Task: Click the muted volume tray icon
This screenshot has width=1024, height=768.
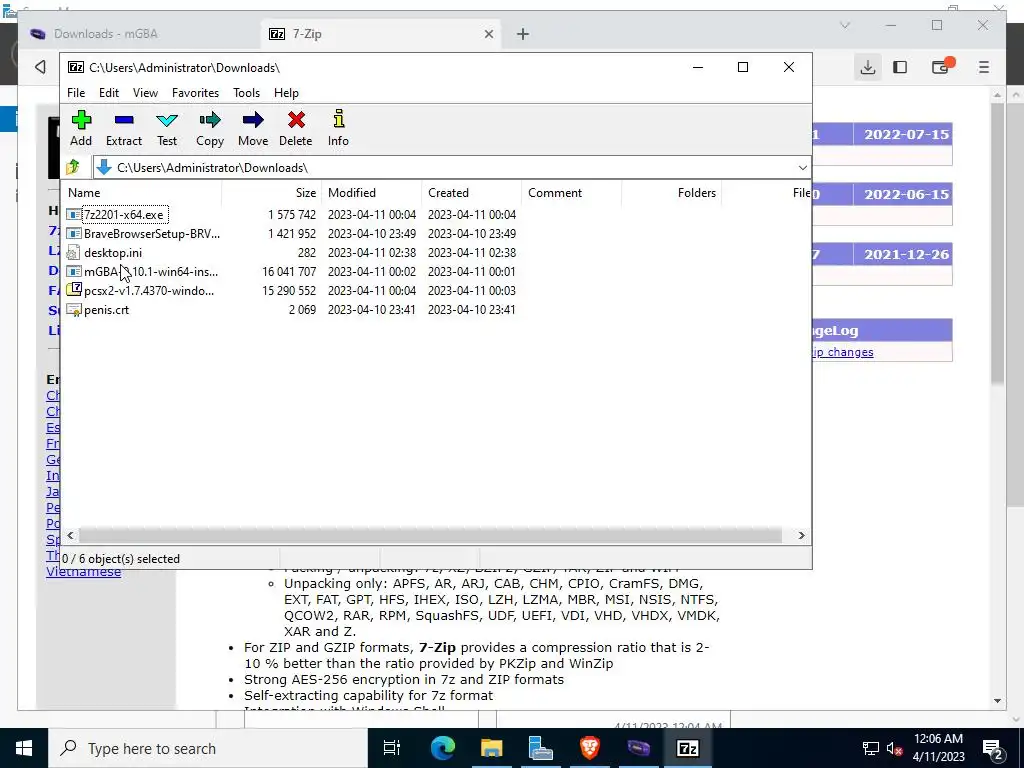Action: [x=895, y=749]
